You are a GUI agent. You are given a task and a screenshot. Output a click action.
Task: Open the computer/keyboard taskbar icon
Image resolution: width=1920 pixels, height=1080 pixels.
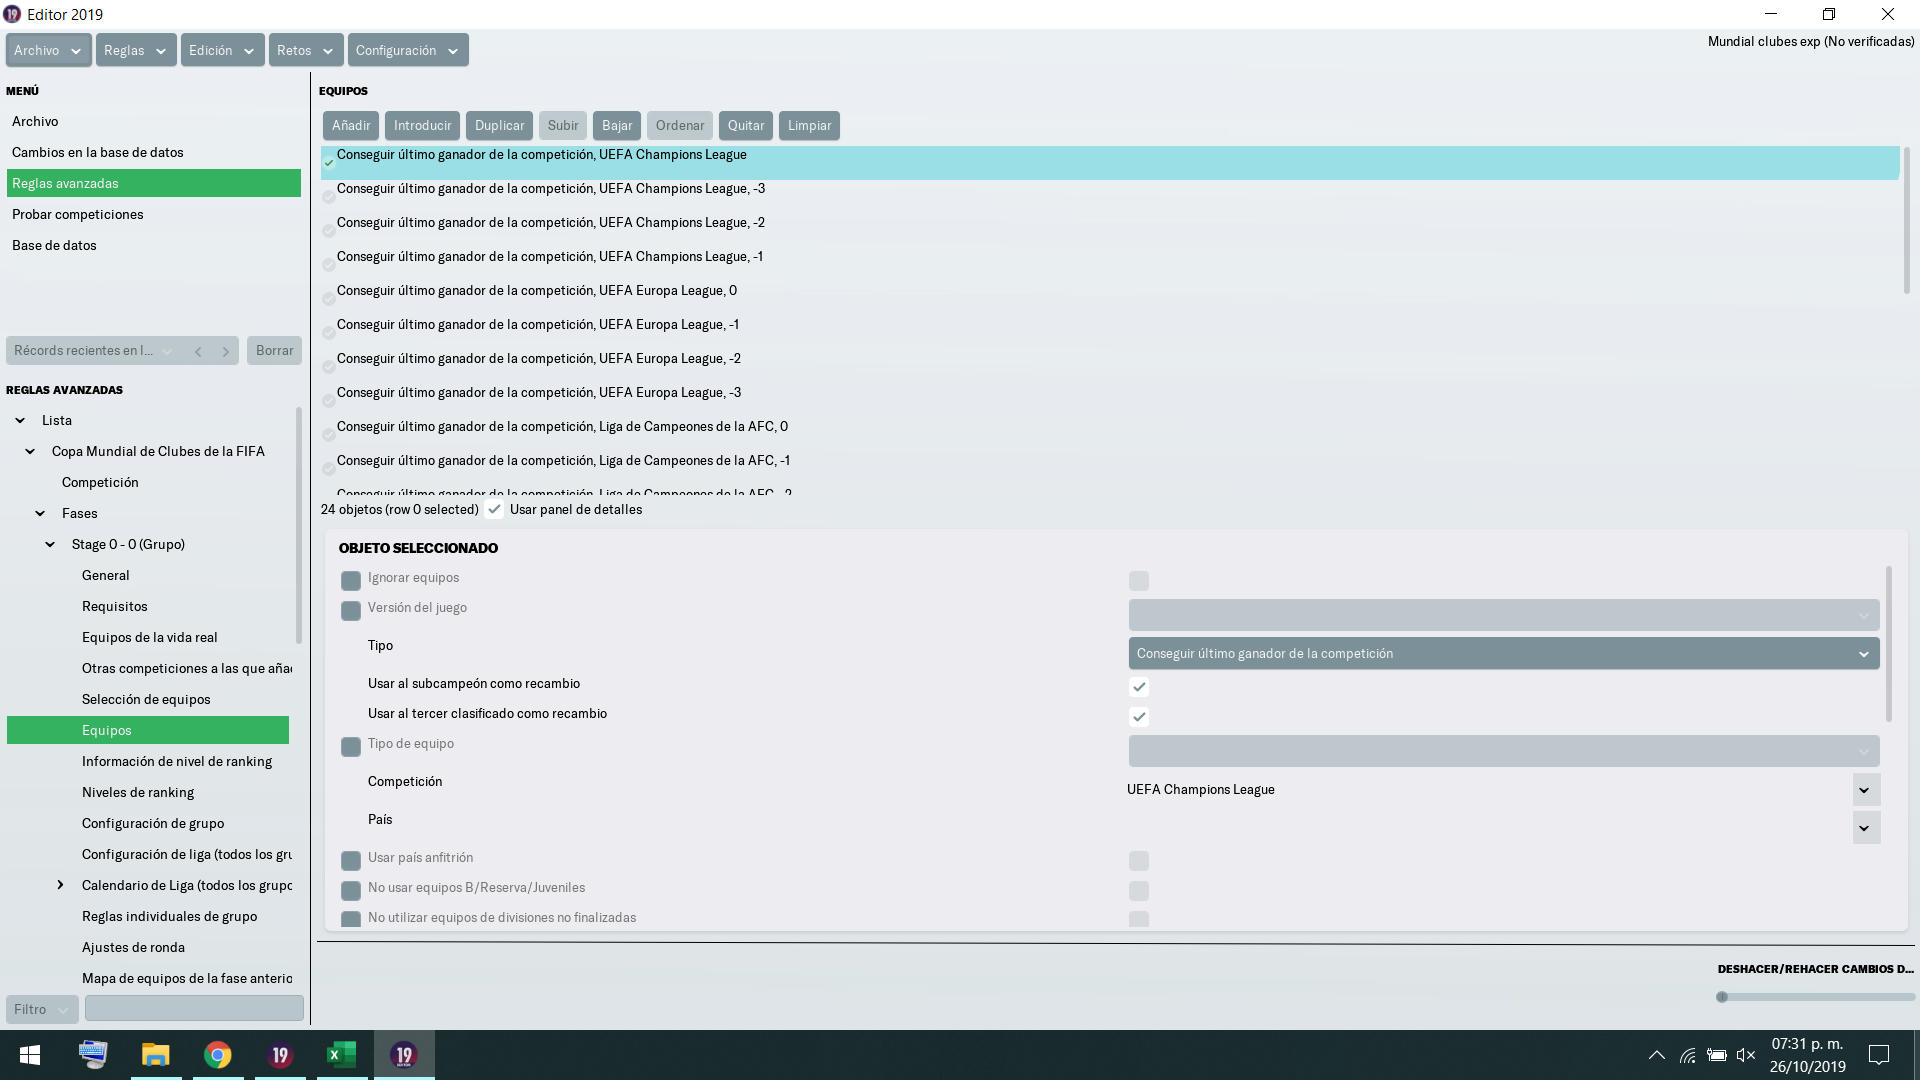(x=93, y=1055)
